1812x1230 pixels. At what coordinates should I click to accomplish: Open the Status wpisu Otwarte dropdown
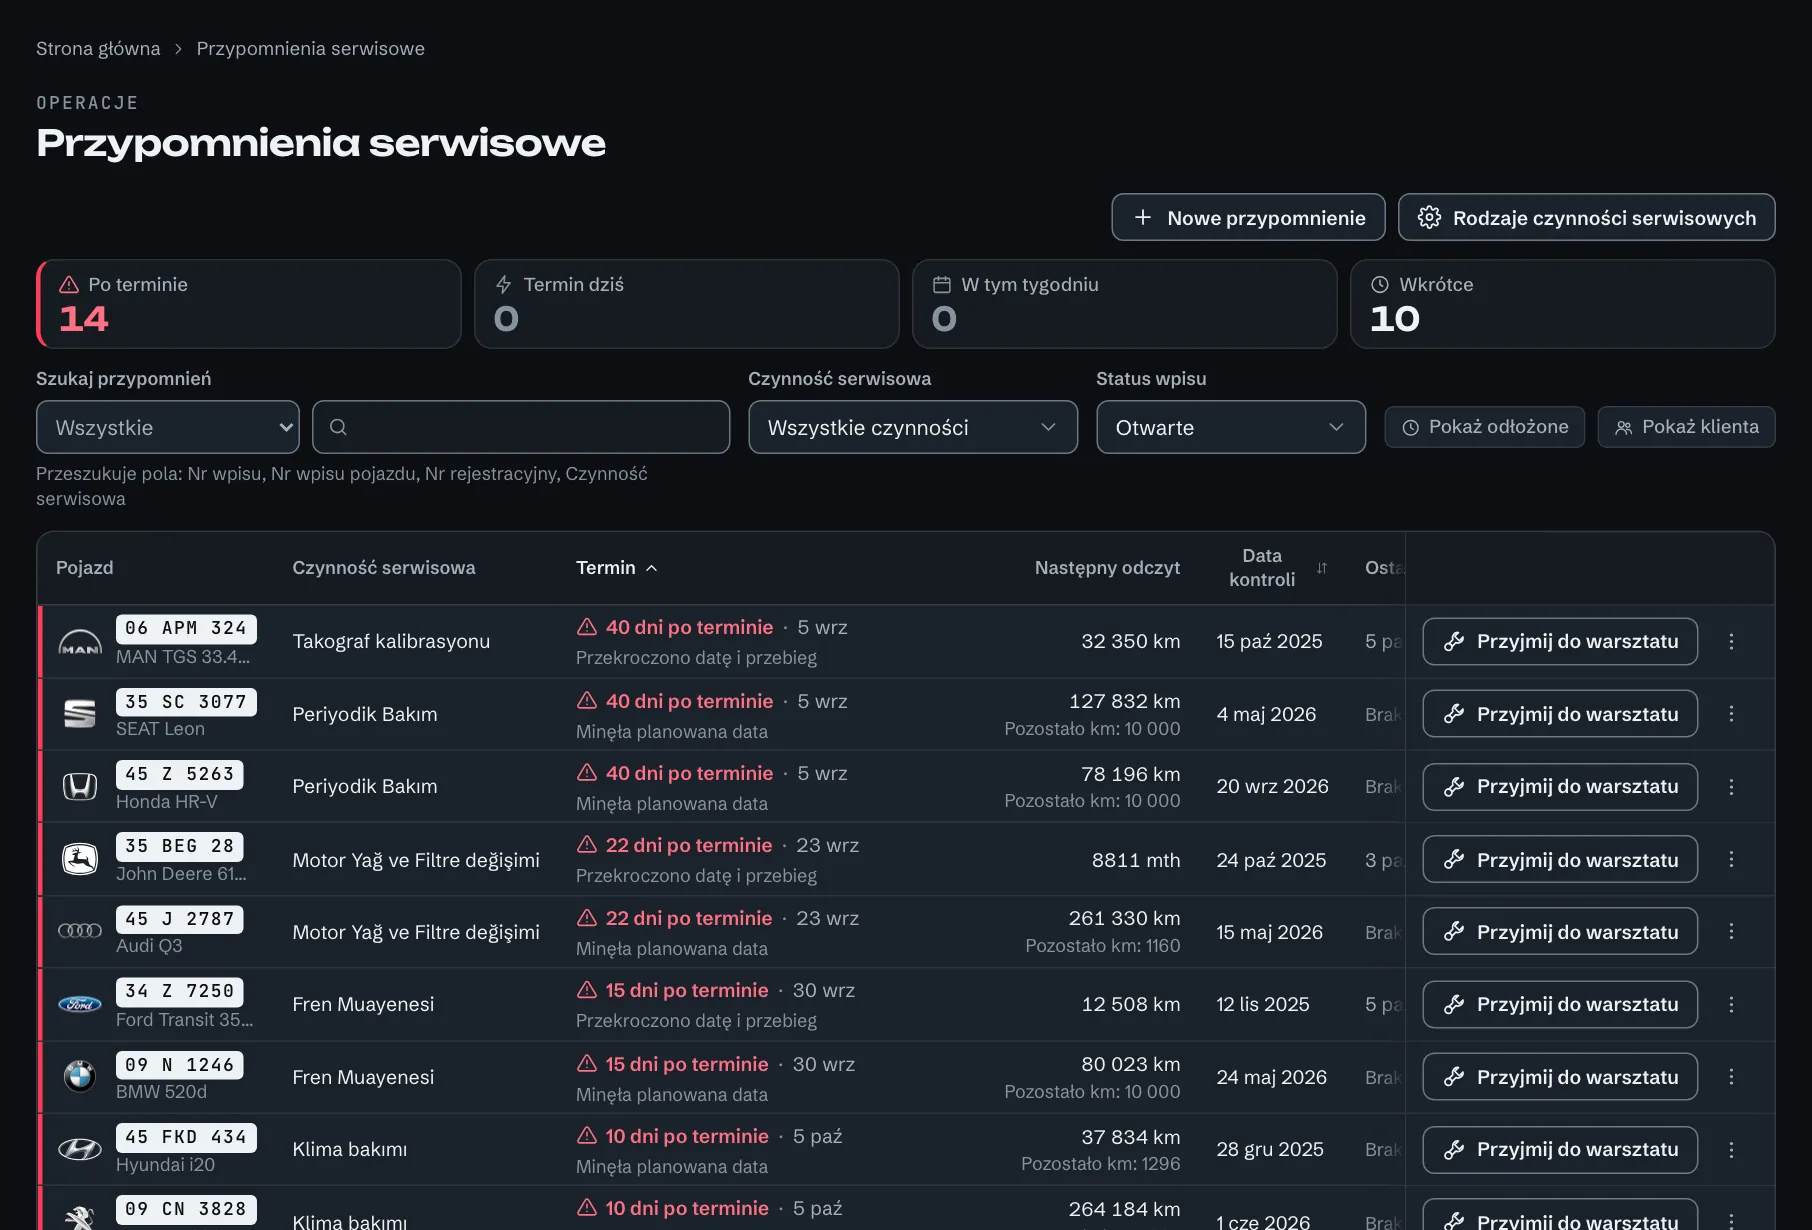(1231, 427)
